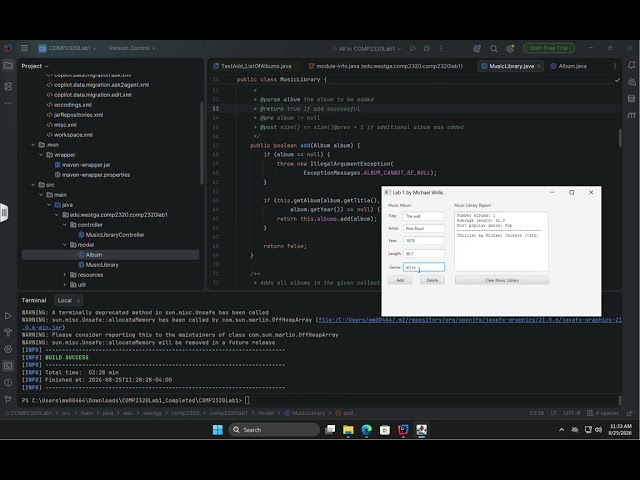Click the Length field in Lab 1 window
Screen dimensions: 640x480
point(424,253)
